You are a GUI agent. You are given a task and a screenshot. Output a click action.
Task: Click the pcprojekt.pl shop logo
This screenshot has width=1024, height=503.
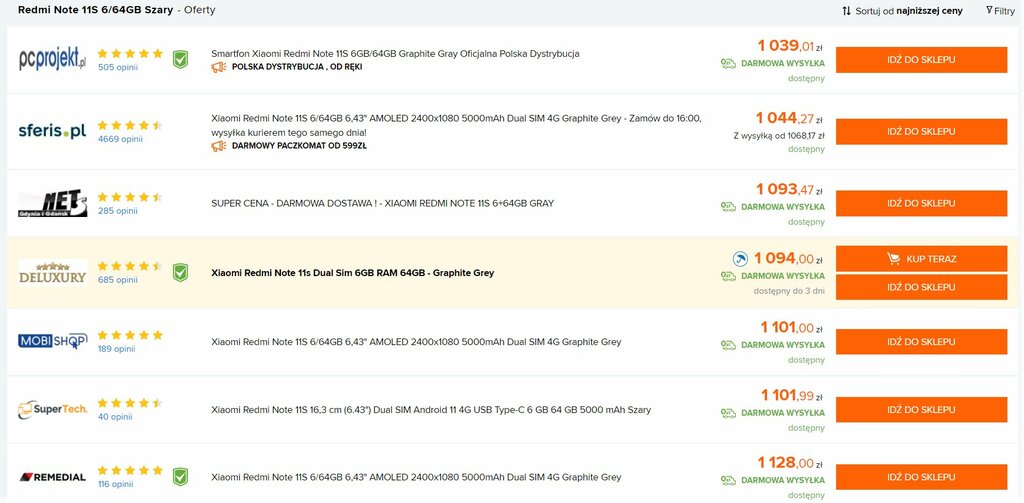coord(52,59)
